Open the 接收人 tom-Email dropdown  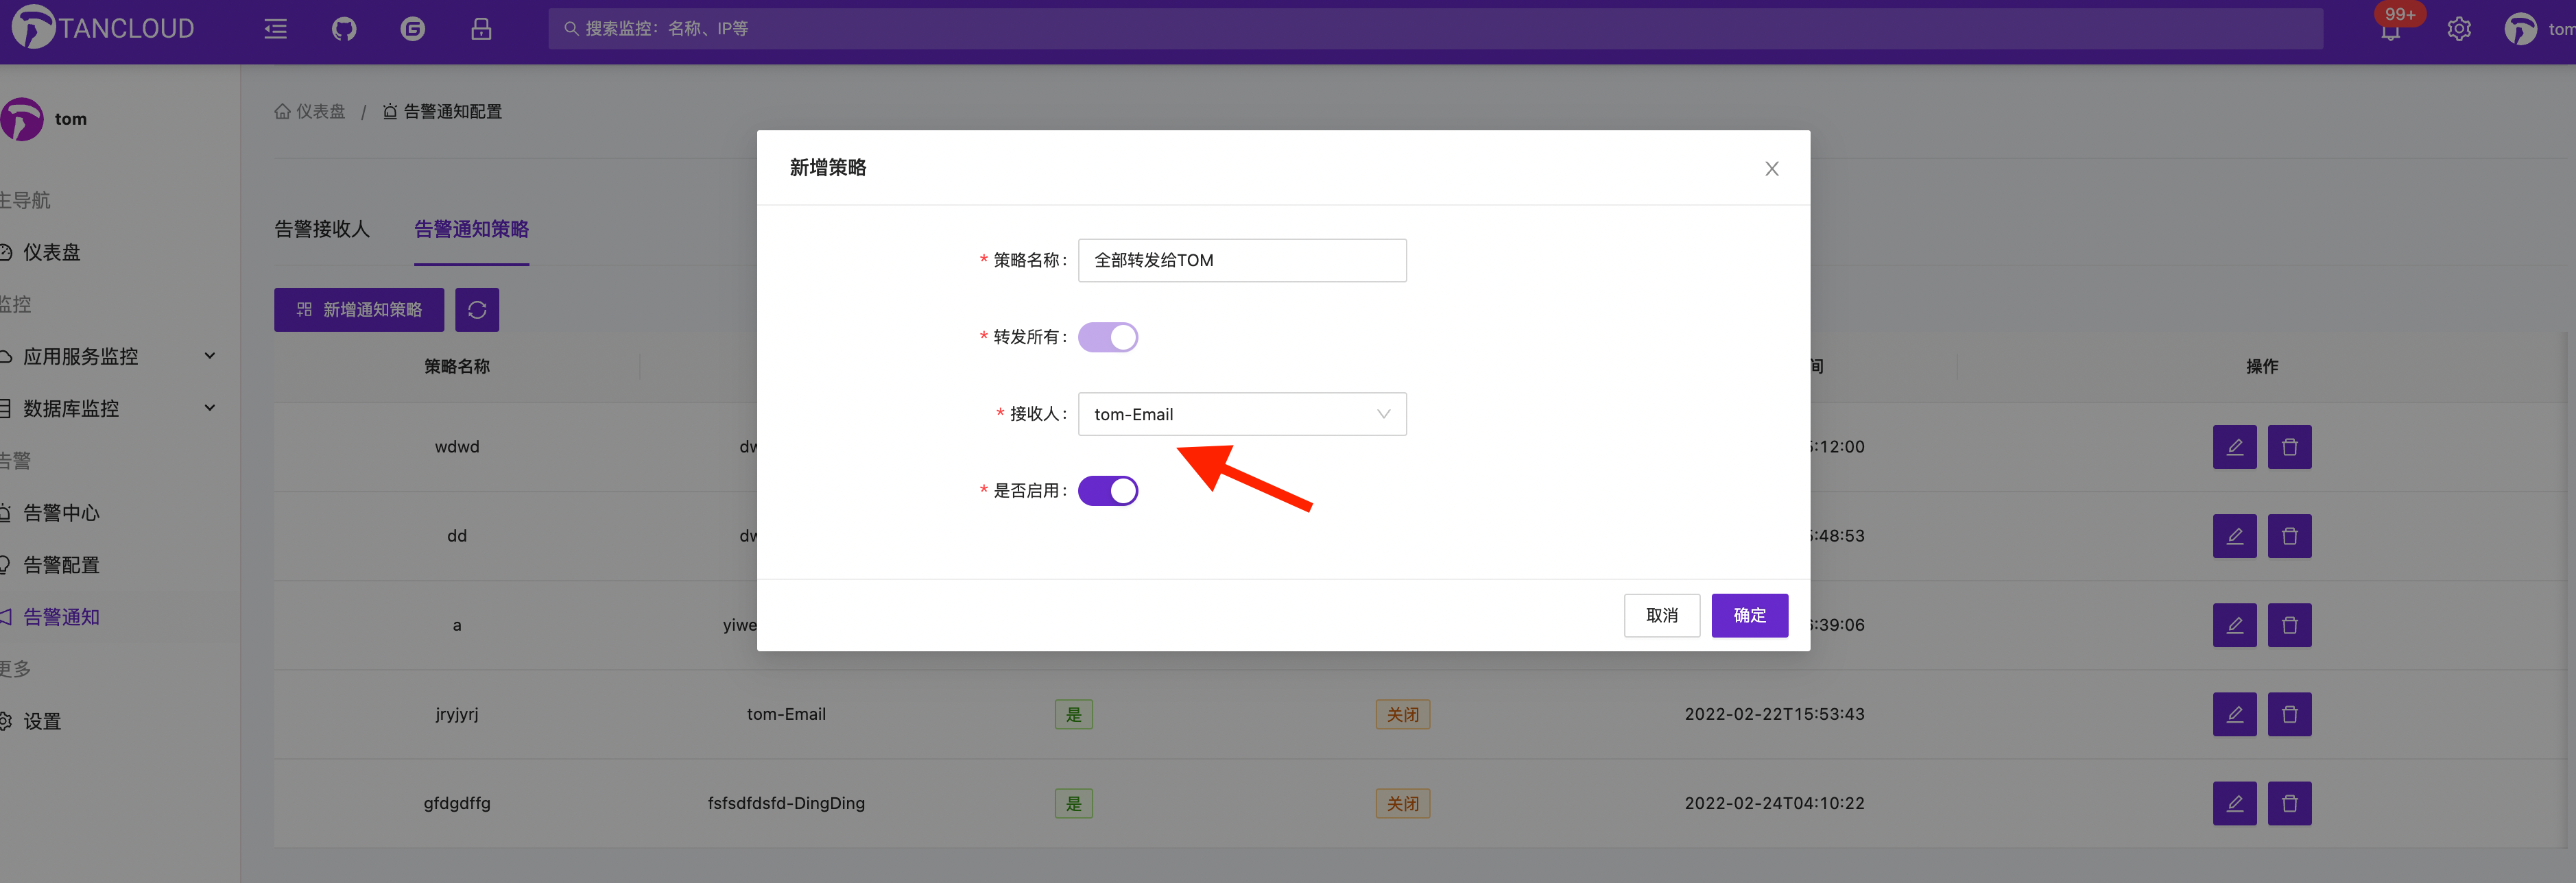[x=1241, y=414]
